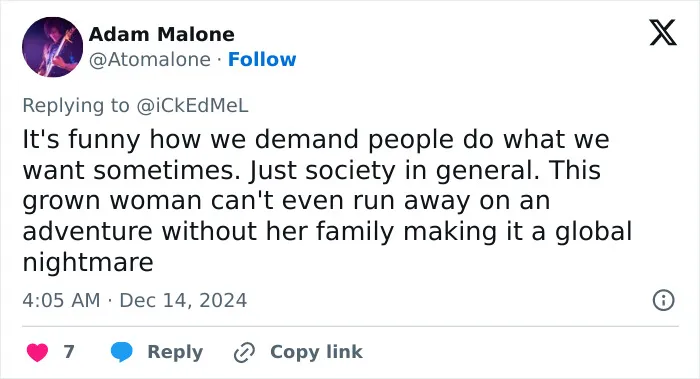Click the display name Adam Malone
The height and width of the screenshot is (379, 700).
tap(162, 34)
